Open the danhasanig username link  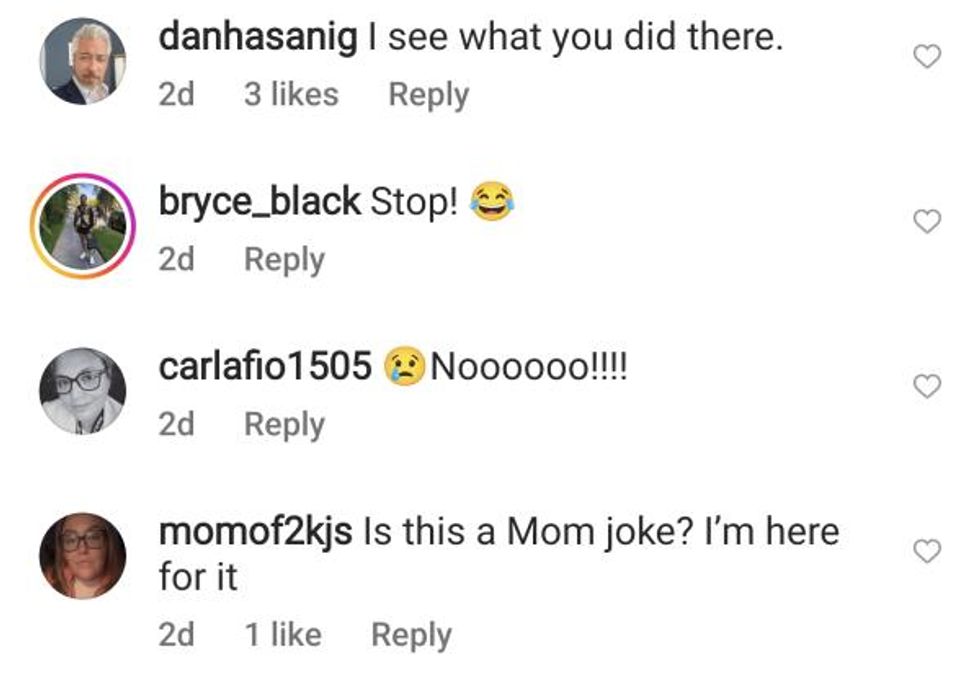pyautogui.click(x=257, y=39)
